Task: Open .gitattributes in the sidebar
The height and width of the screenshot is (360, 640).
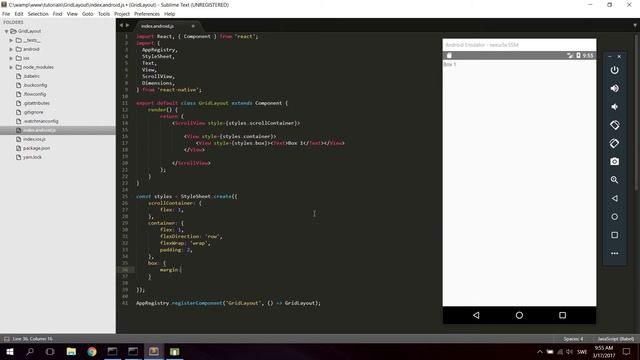Action: click(36, 103)
